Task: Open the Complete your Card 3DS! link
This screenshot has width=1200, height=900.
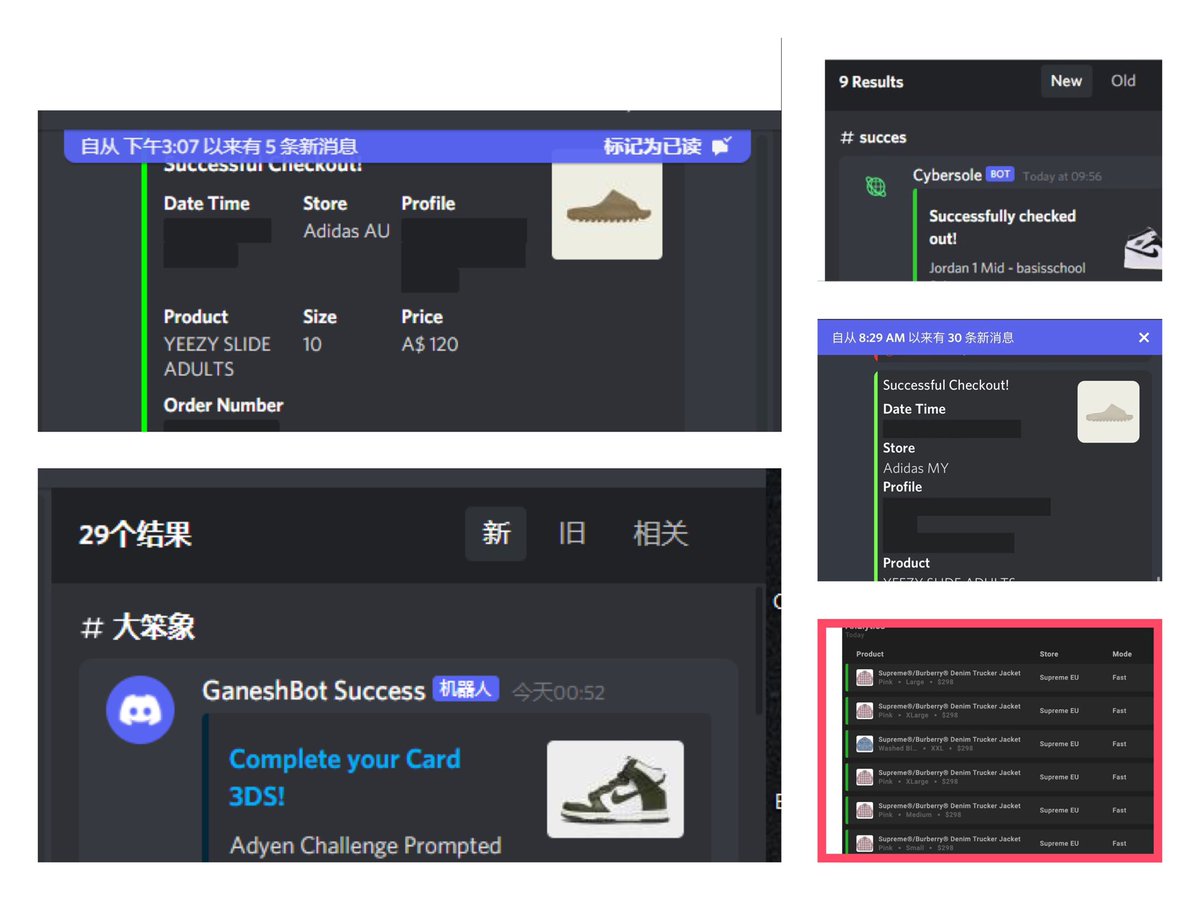Action: point(344,777)
